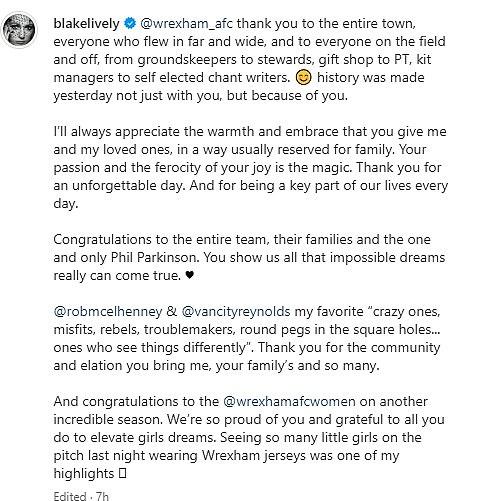Click the phrase 'history was made'
The height and width of the screenshot is (501, 478).
[x=370, y=78]
